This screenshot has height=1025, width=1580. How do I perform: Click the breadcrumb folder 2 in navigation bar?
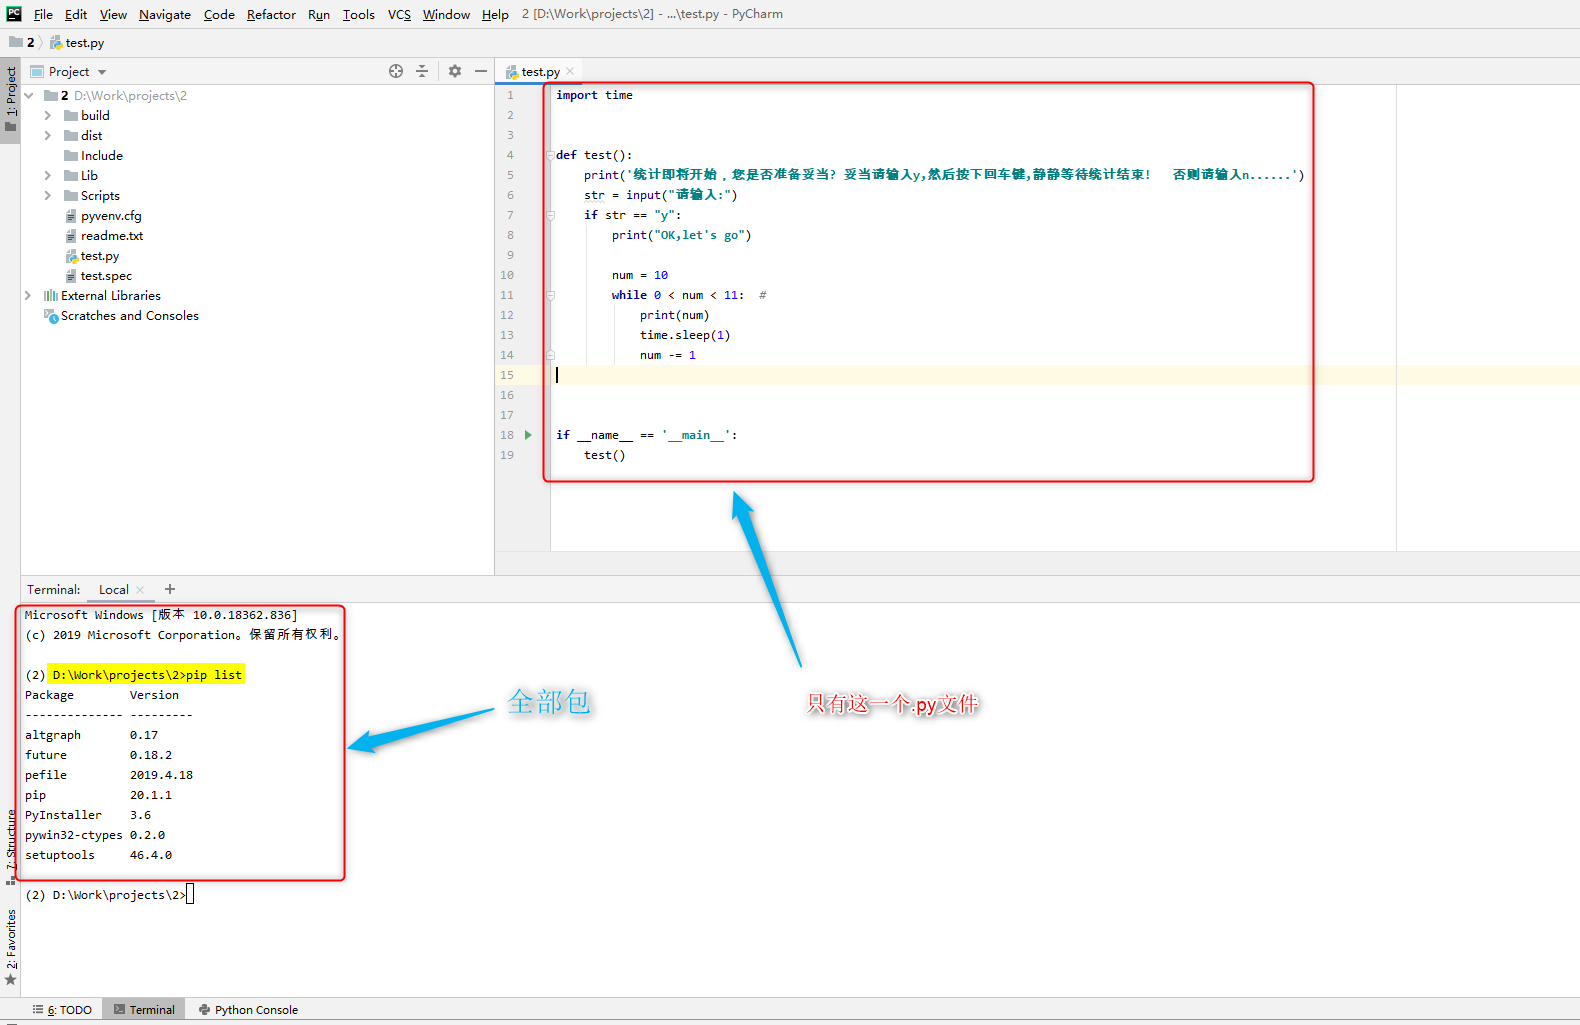[x=22, y=42]
